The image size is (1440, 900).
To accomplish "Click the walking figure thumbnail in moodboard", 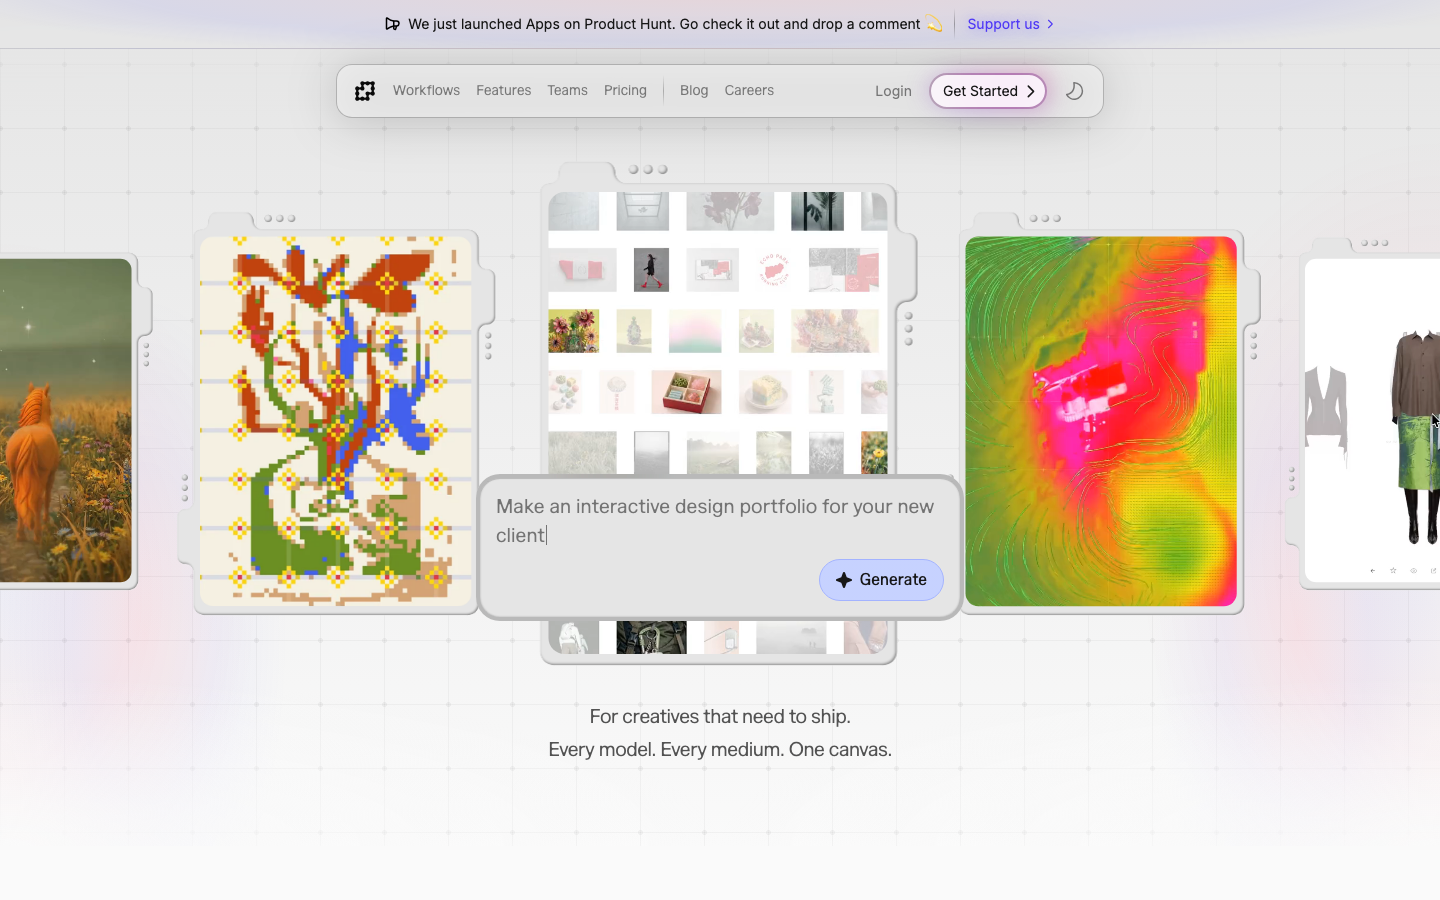I will [x=651, y=270].
